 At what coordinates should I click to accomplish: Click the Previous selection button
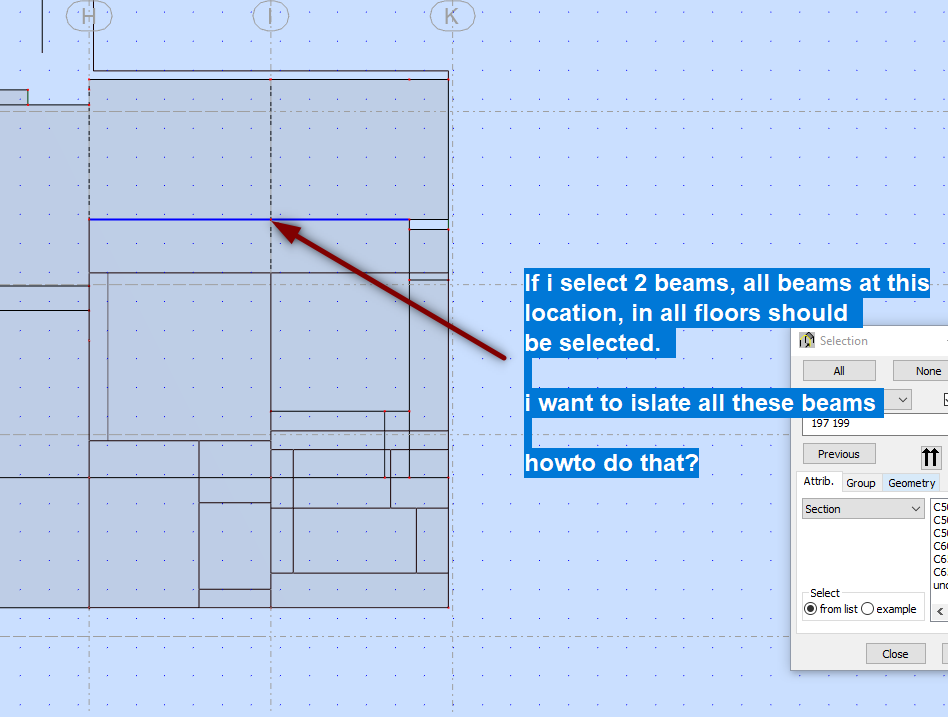pos(838,453)
